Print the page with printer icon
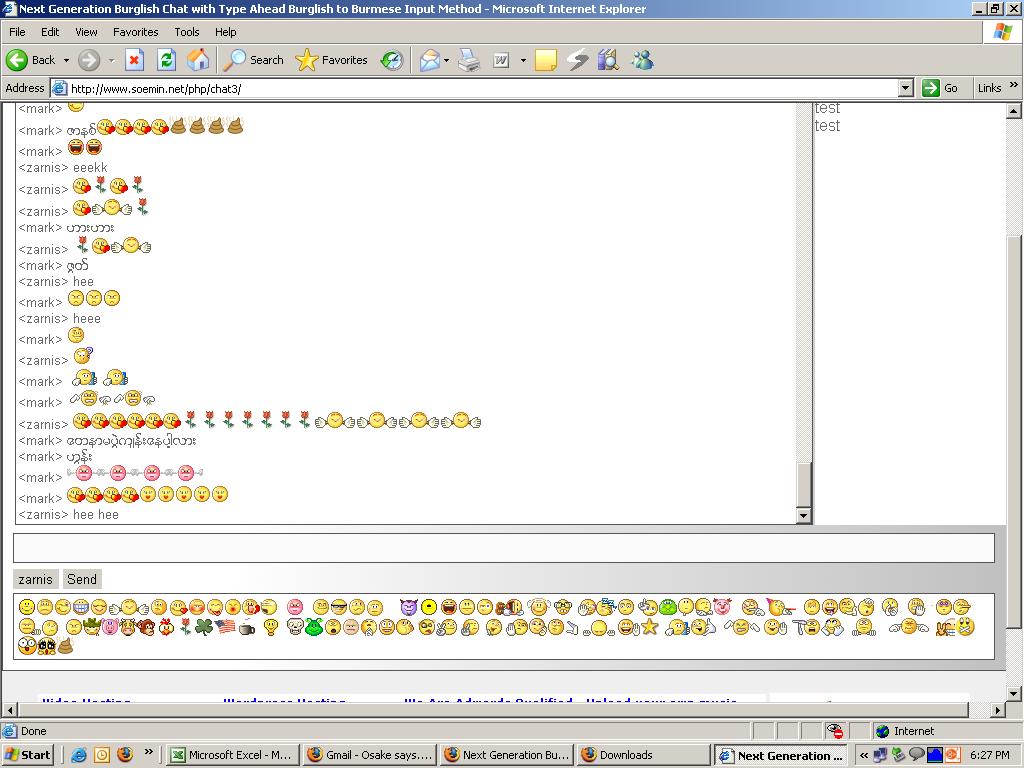Image resolution: width=1024 pixels, height=768 pixels. pos(468,60)
